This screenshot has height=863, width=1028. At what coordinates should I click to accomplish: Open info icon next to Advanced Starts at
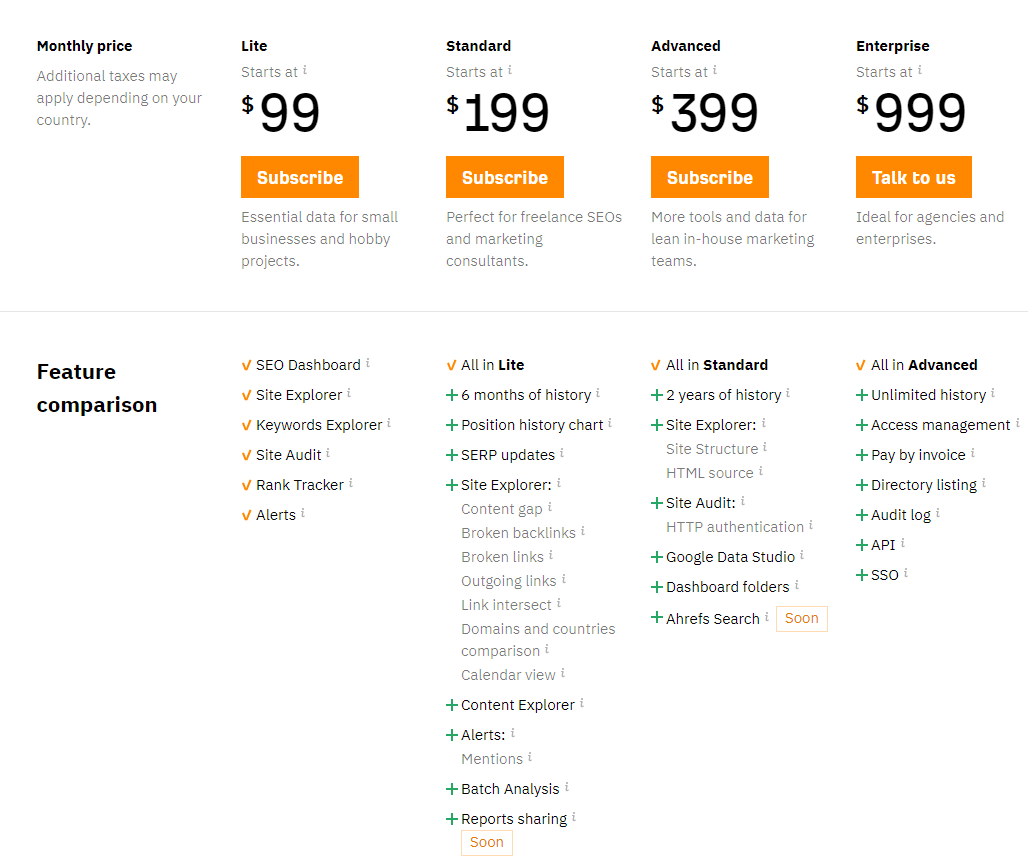pyautogui.click(x=715, y=70)
